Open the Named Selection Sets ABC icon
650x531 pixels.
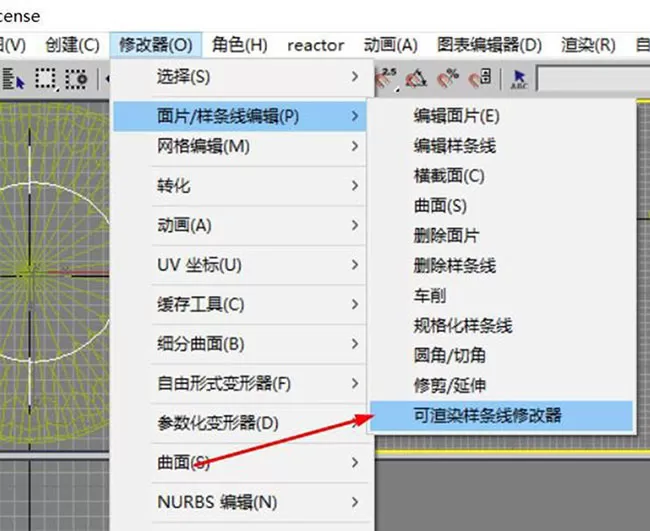(x=519, y=79)
